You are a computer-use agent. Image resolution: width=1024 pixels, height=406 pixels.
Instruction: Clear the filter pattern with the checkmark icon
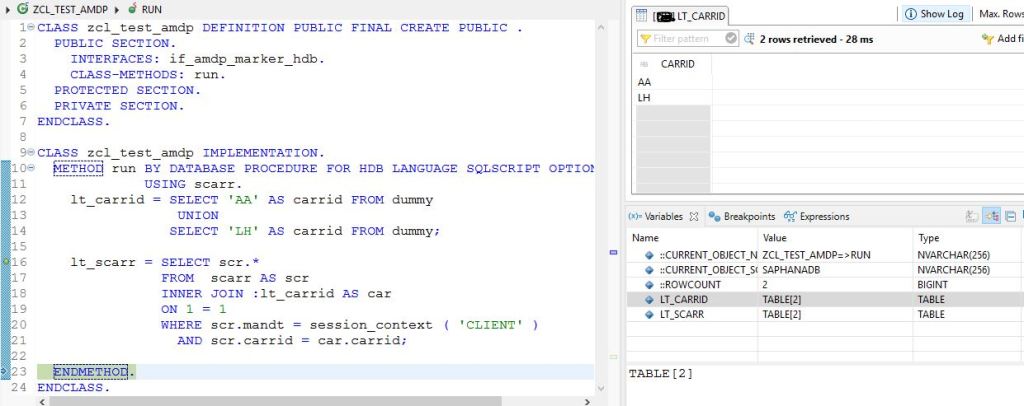coord(732,38)
